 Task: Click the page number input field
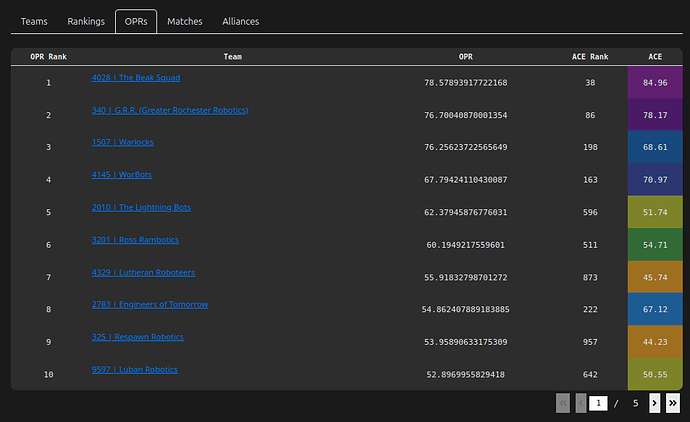coord(598,403)
